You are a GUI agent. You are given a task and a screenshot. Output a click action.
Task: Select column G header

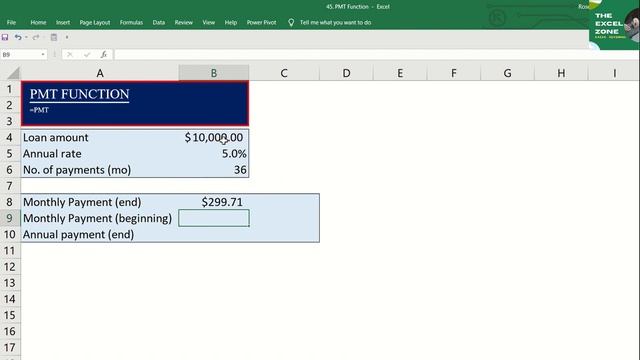pyautogui.click(x=507, y=73)
